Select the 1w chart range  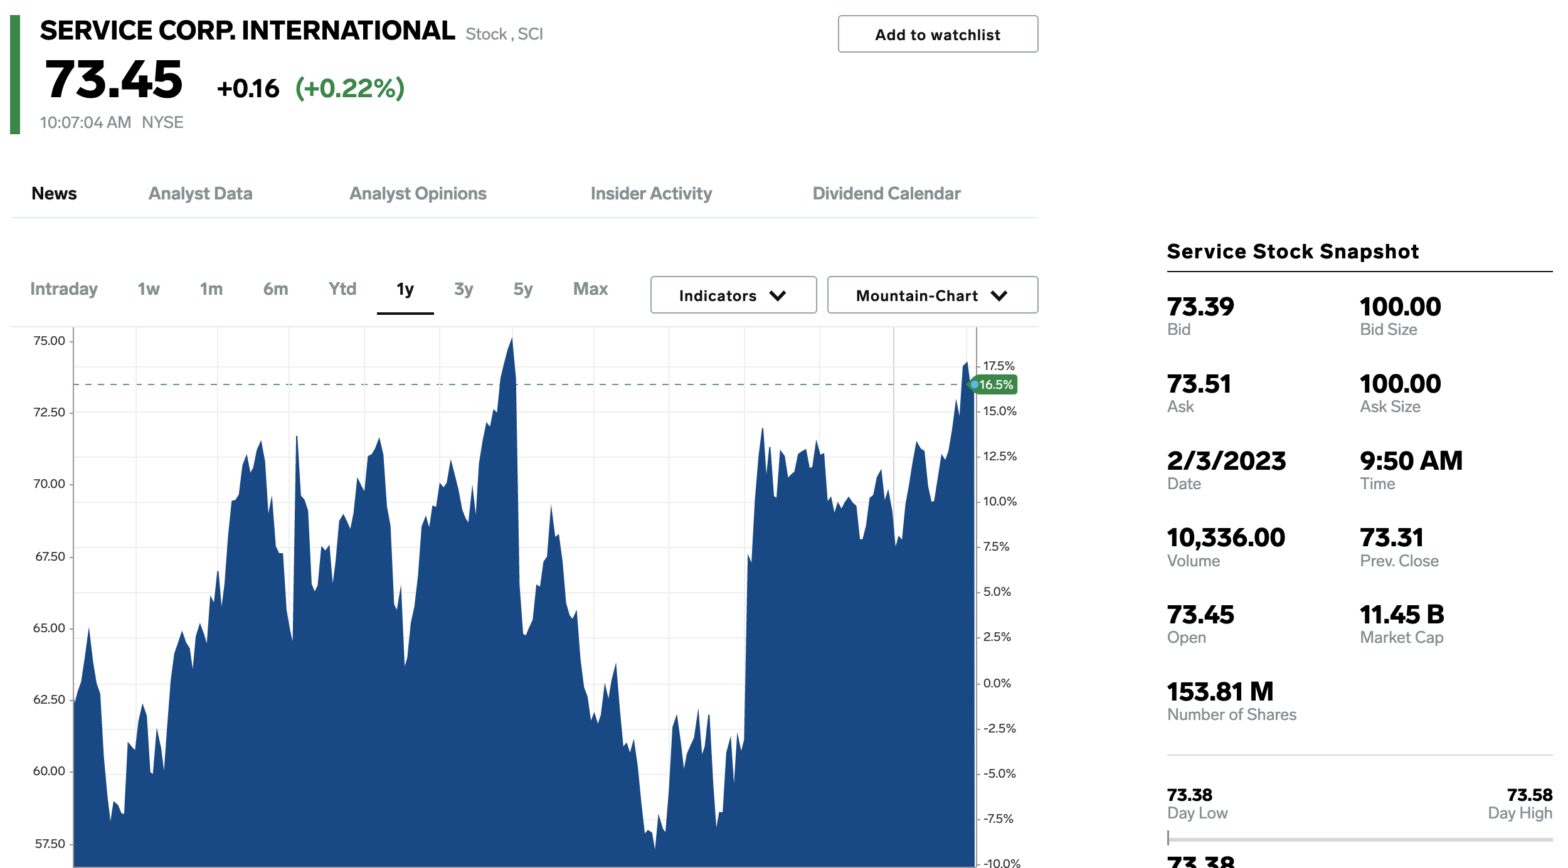(x=149, y=289)
